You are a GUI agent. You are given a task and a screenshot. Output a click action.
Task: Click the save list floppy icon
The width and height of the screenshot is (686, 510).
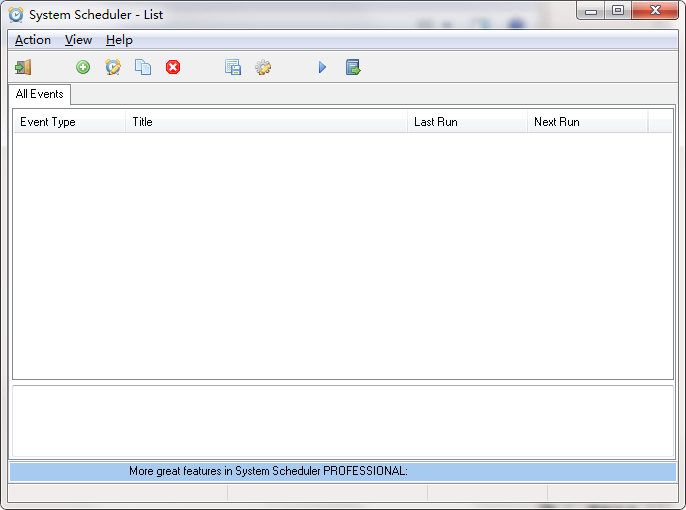coord(233,67)
